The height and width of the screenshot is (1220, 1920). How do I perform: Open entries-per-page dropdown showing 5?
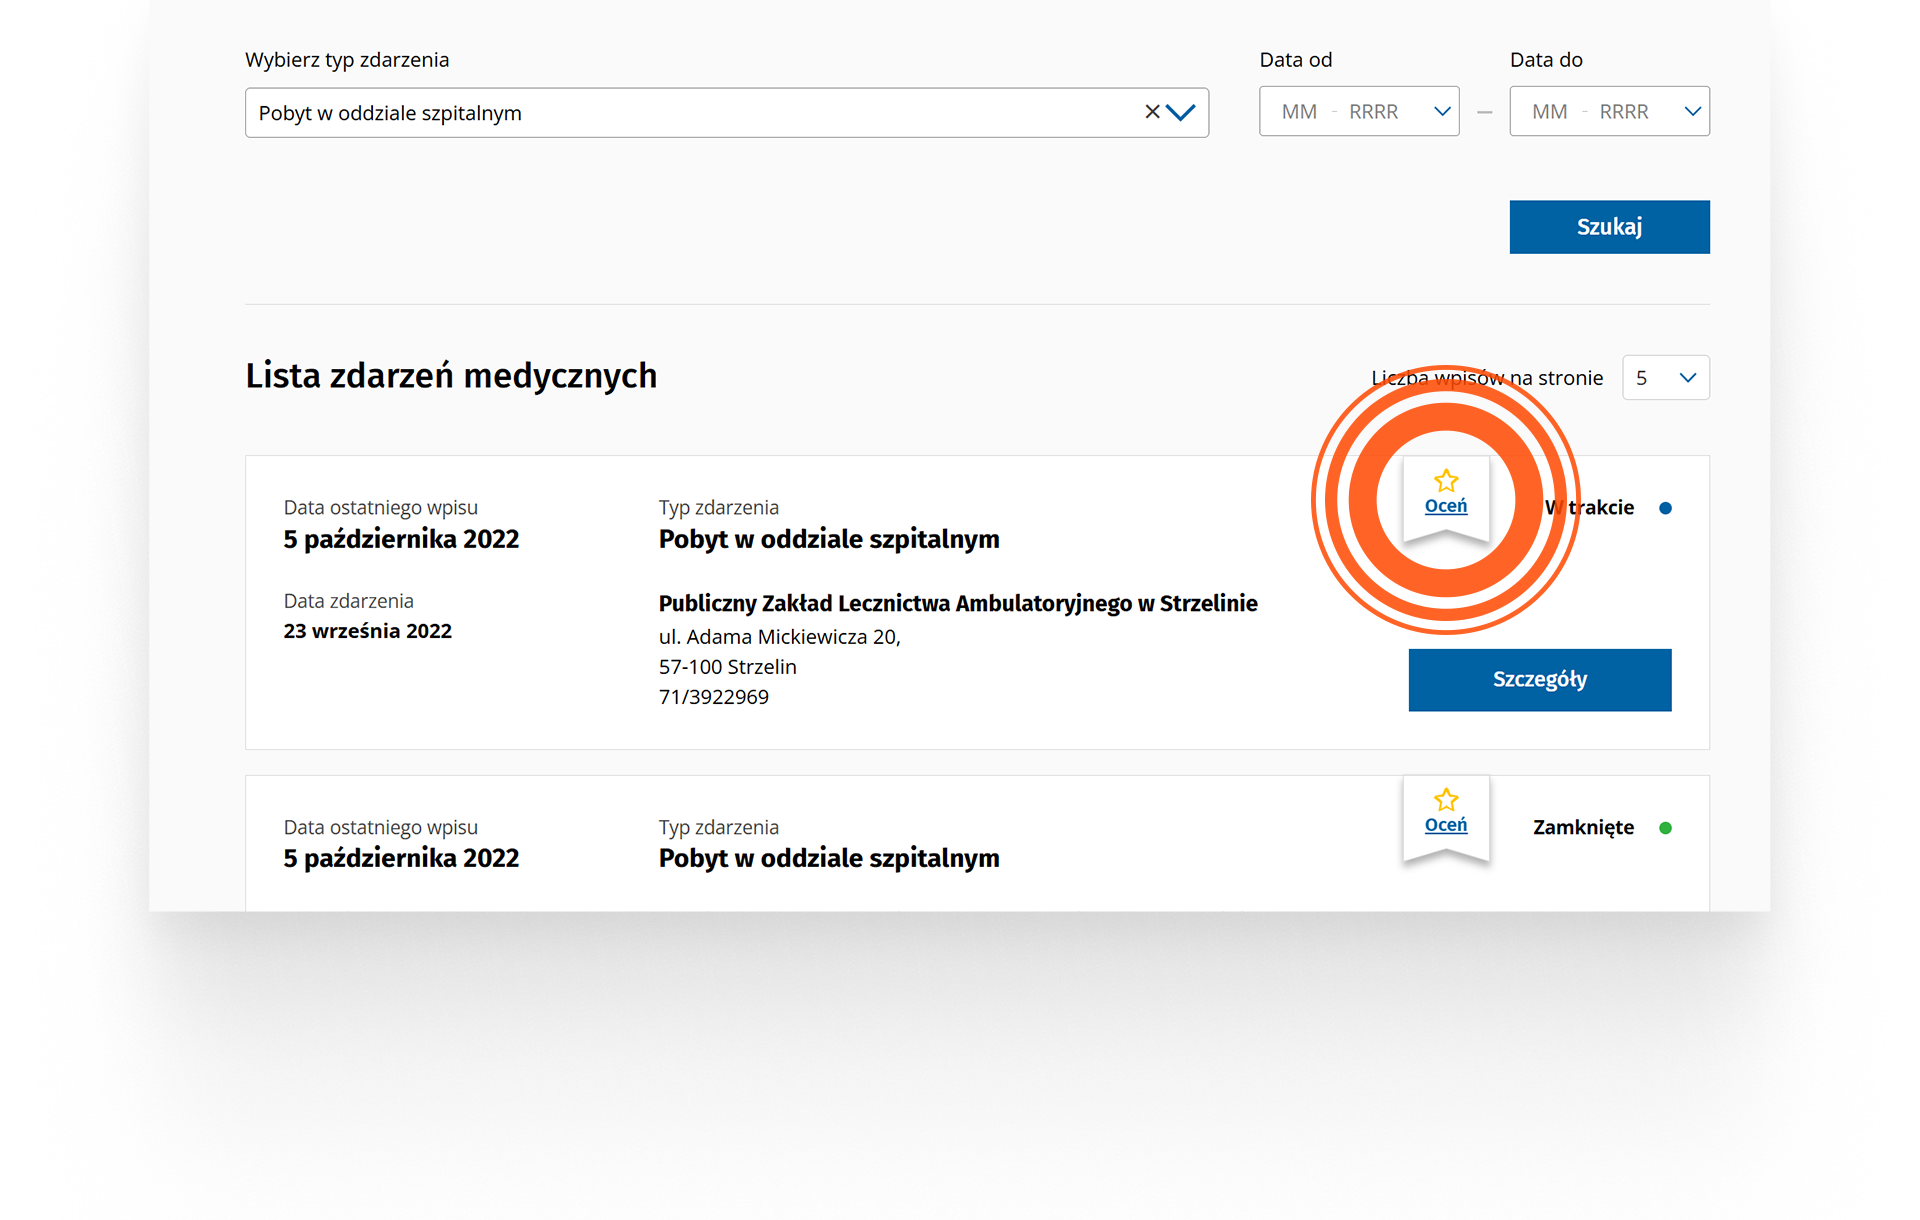(1665, 378)
